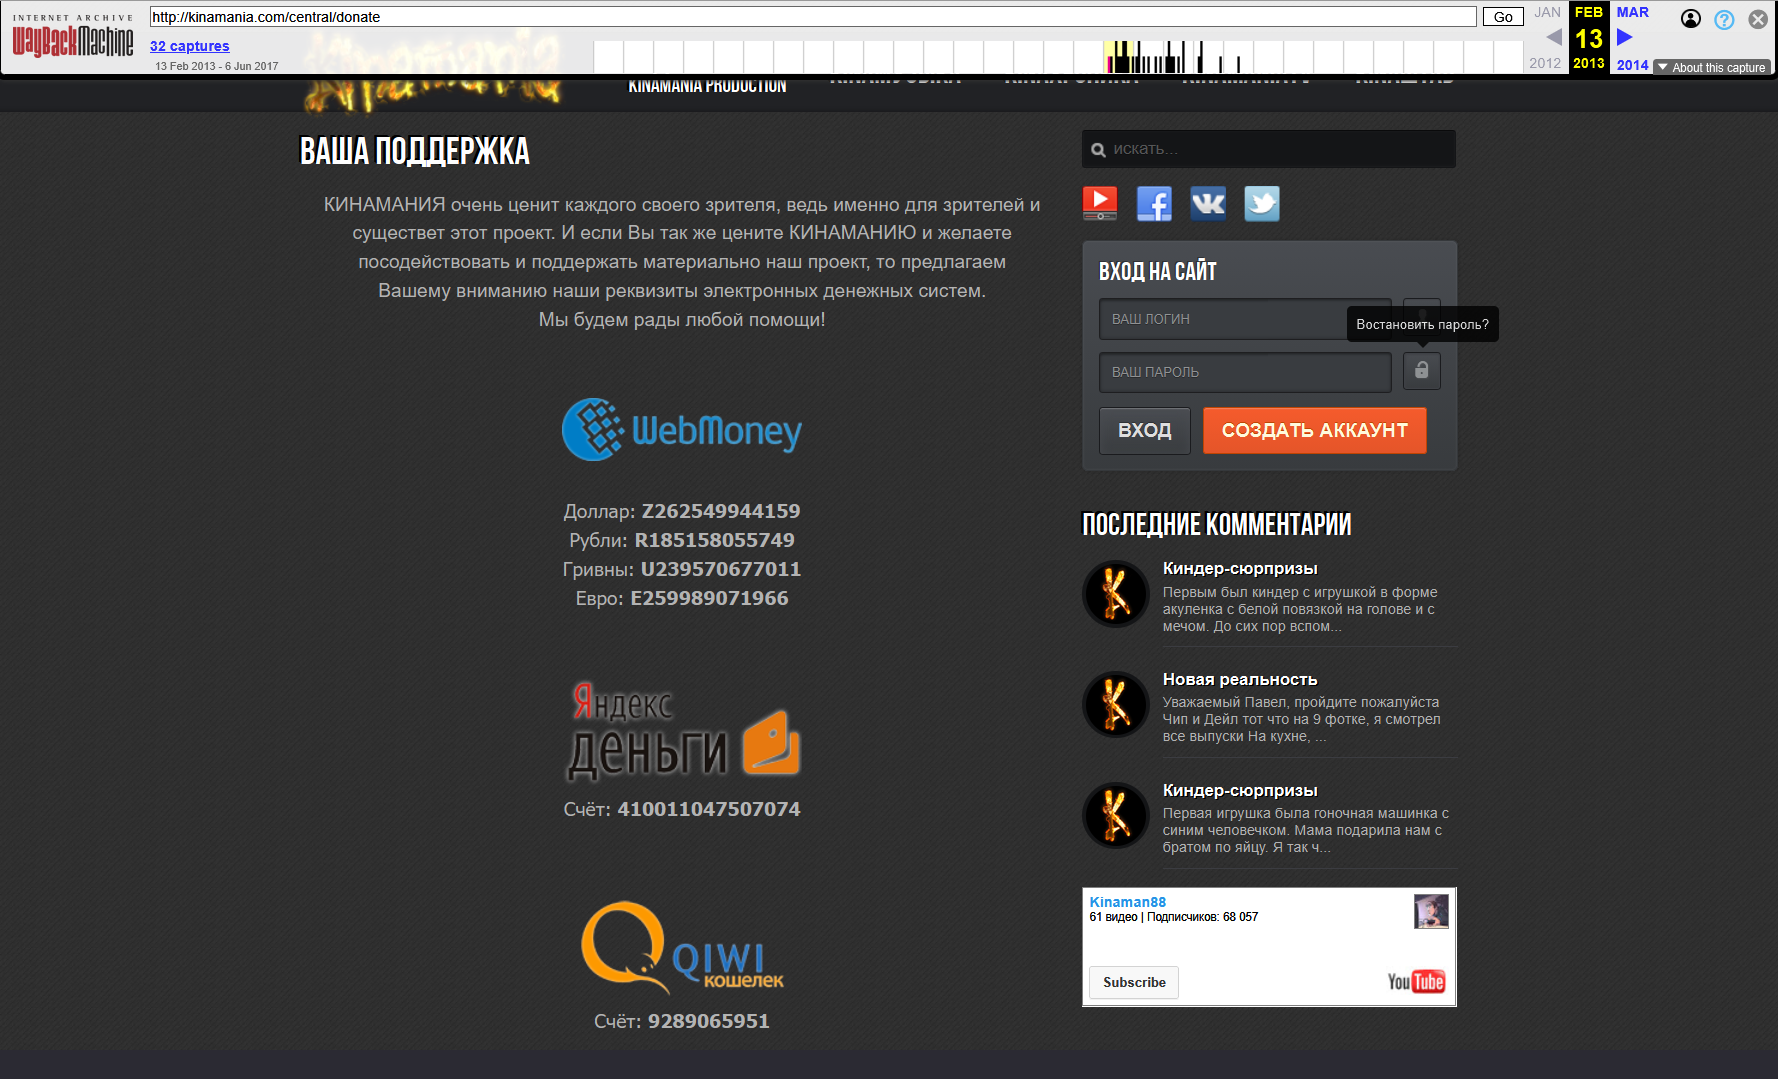Screen dimensions: 1778x1079
Task: Click the magnifier icon in the search box
Action: (x=1098, y=150)
